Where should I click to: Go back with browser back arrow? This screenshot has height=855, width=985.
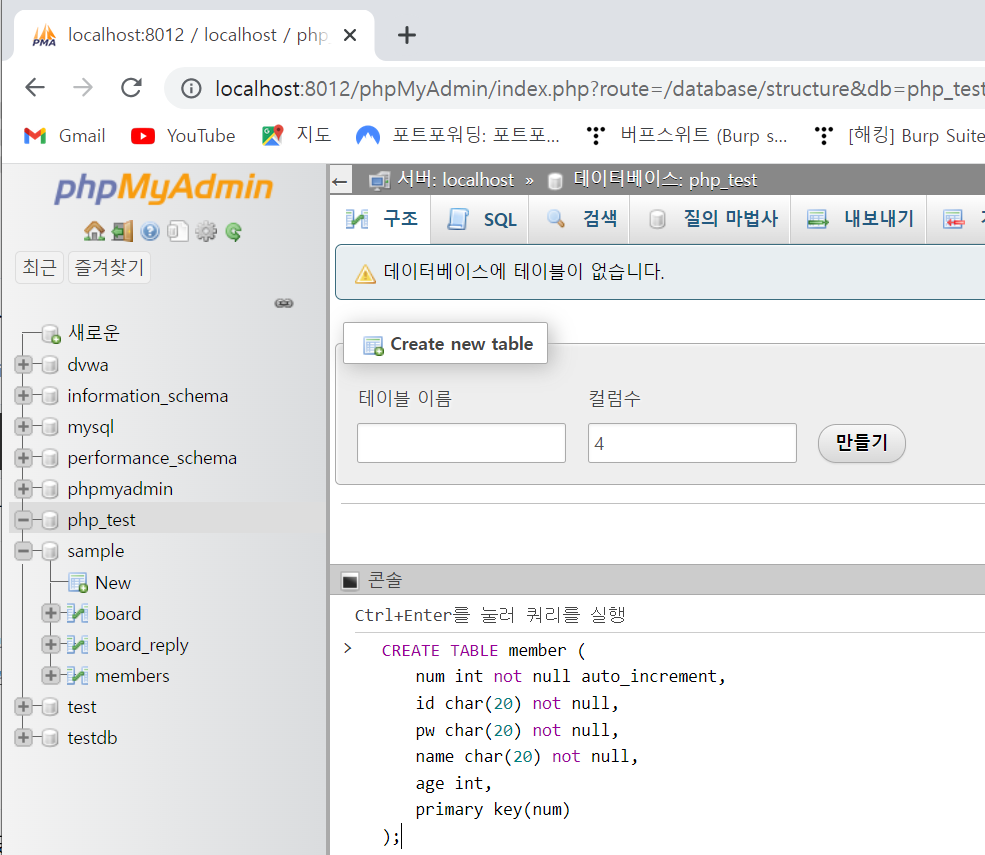point(35,87)
